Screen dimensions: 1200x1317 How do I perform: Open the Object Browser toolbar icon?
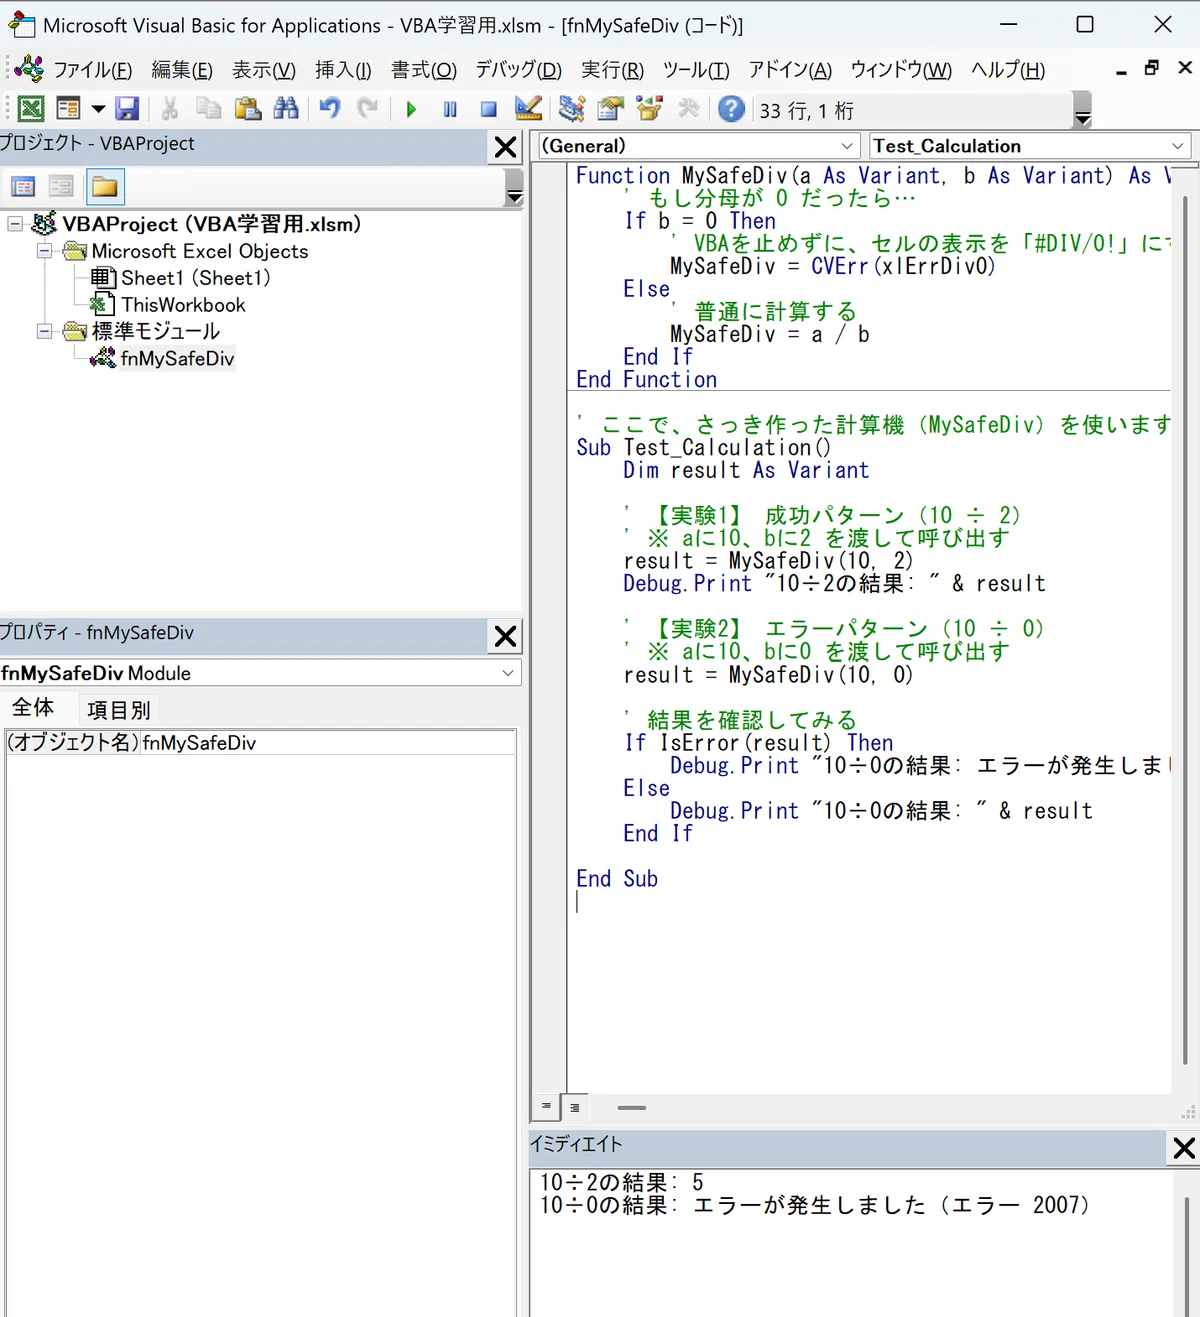(649, 109)
